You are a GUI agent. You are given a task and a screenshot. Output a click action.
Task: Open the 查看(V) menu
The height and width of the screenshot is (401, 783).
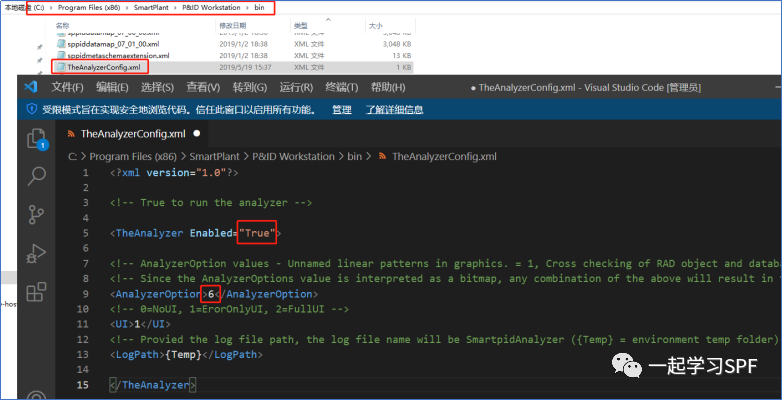pos(203,87)
